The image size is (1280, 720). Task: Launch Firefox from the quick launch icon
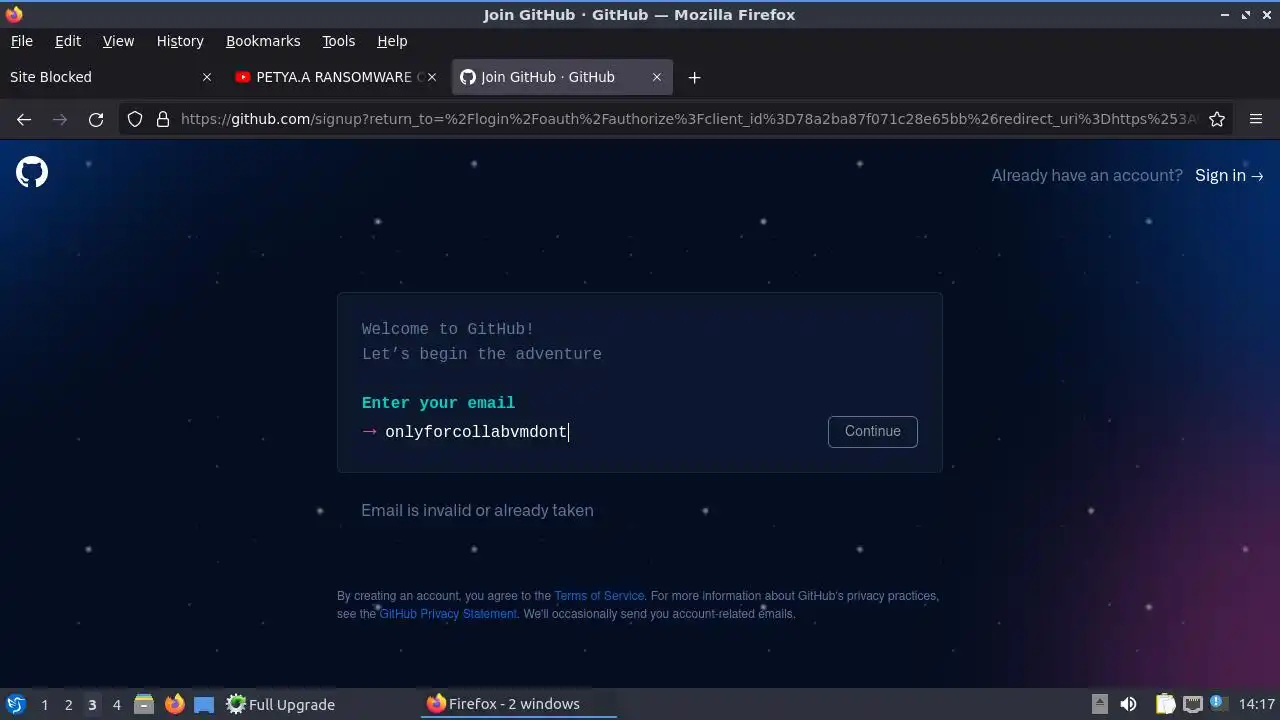(x=174, y=704)
